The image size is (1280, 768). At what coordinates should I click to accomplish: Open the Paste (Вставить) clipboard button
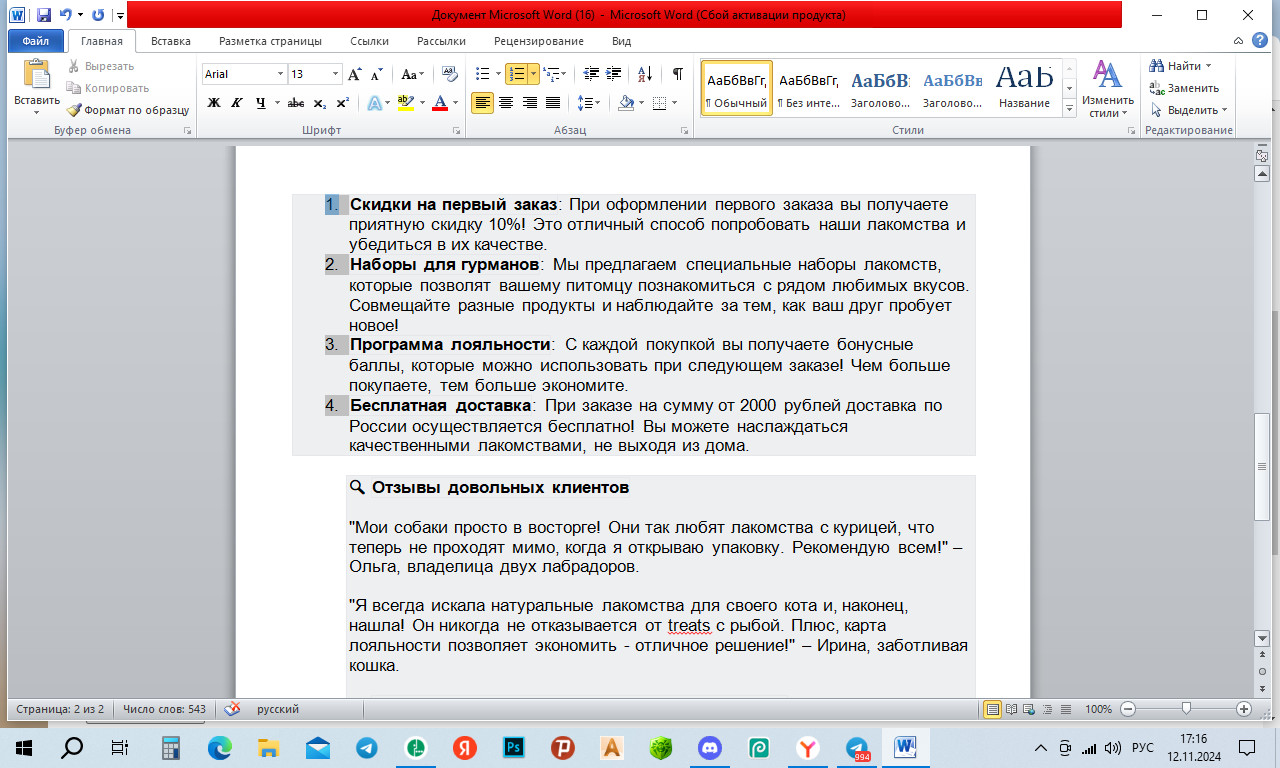[37, 87]
